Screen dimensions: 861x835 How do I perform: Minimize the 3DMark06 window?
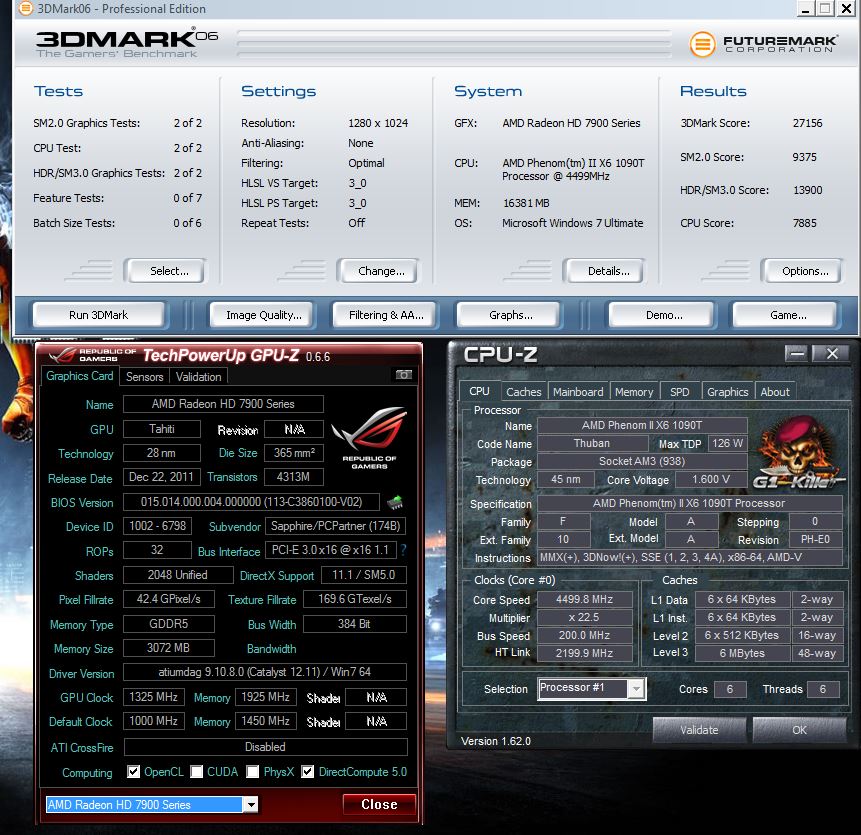(x=805, y=9)
